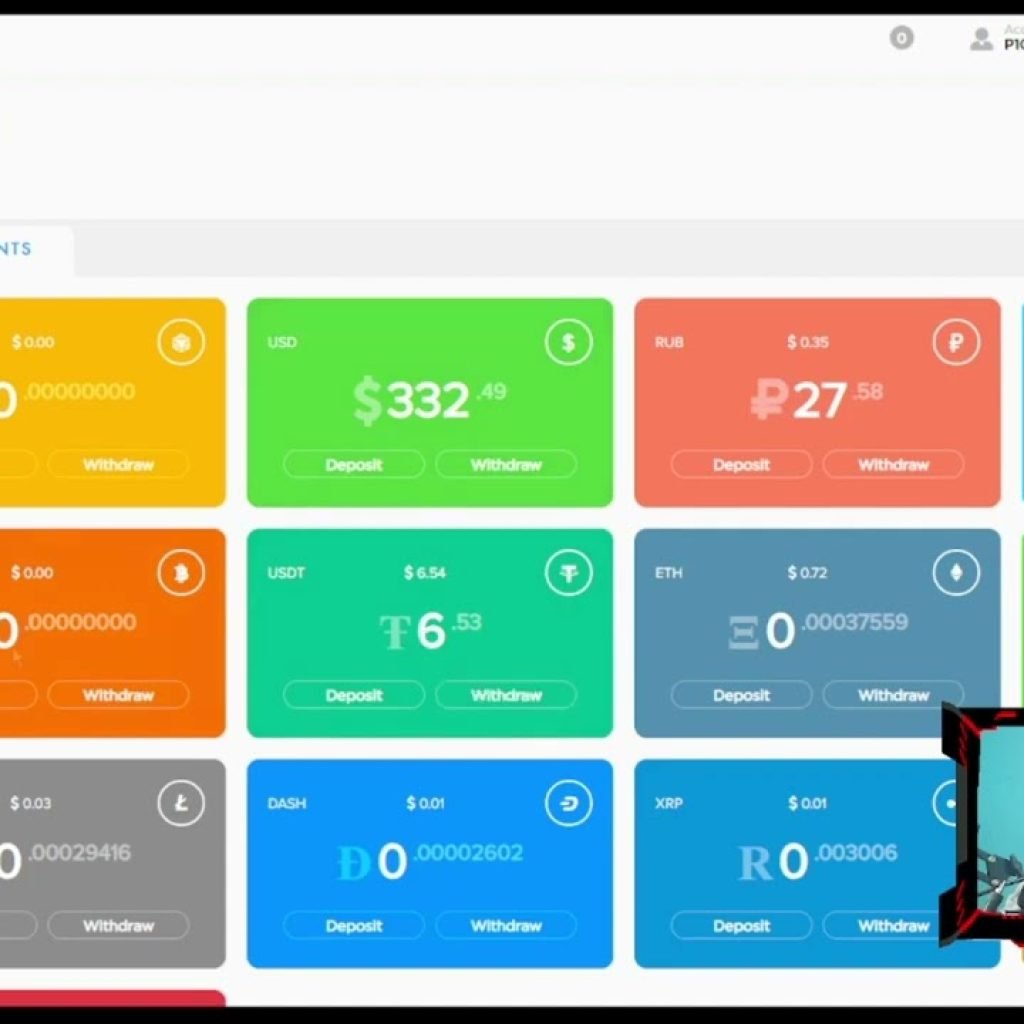Click the notification counter badge showing 0
The image size is (1024, 1024).
(901, 39)
